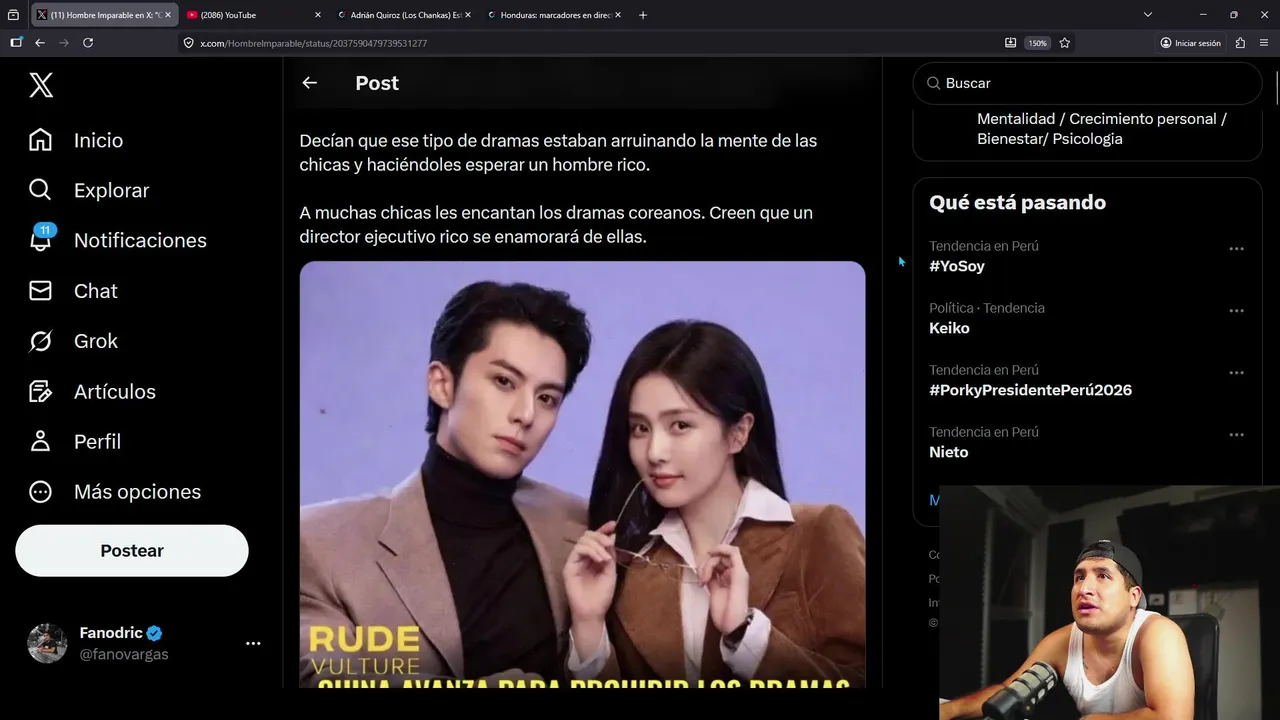The image size is (1280, 720).
Task: Click the Notificaciones bell icon
Action: 40,240
